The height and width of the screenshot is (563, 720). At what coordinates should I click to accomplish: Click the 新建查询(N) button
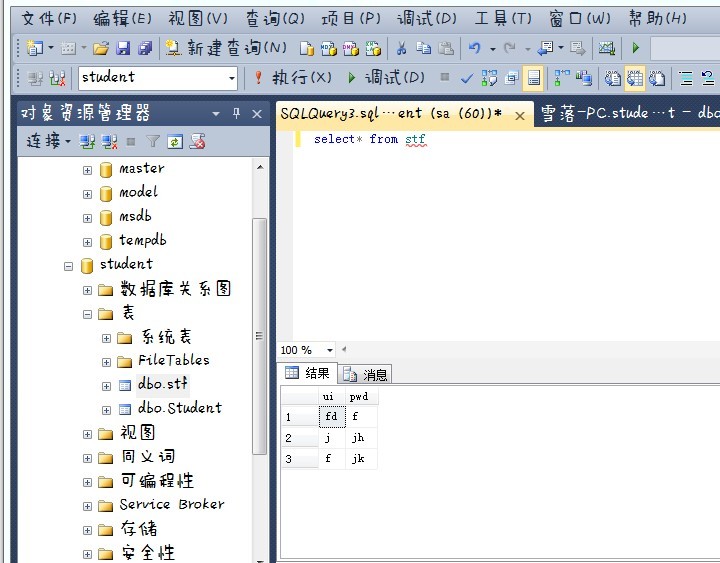pyautogui.click(x=226, y=48)
